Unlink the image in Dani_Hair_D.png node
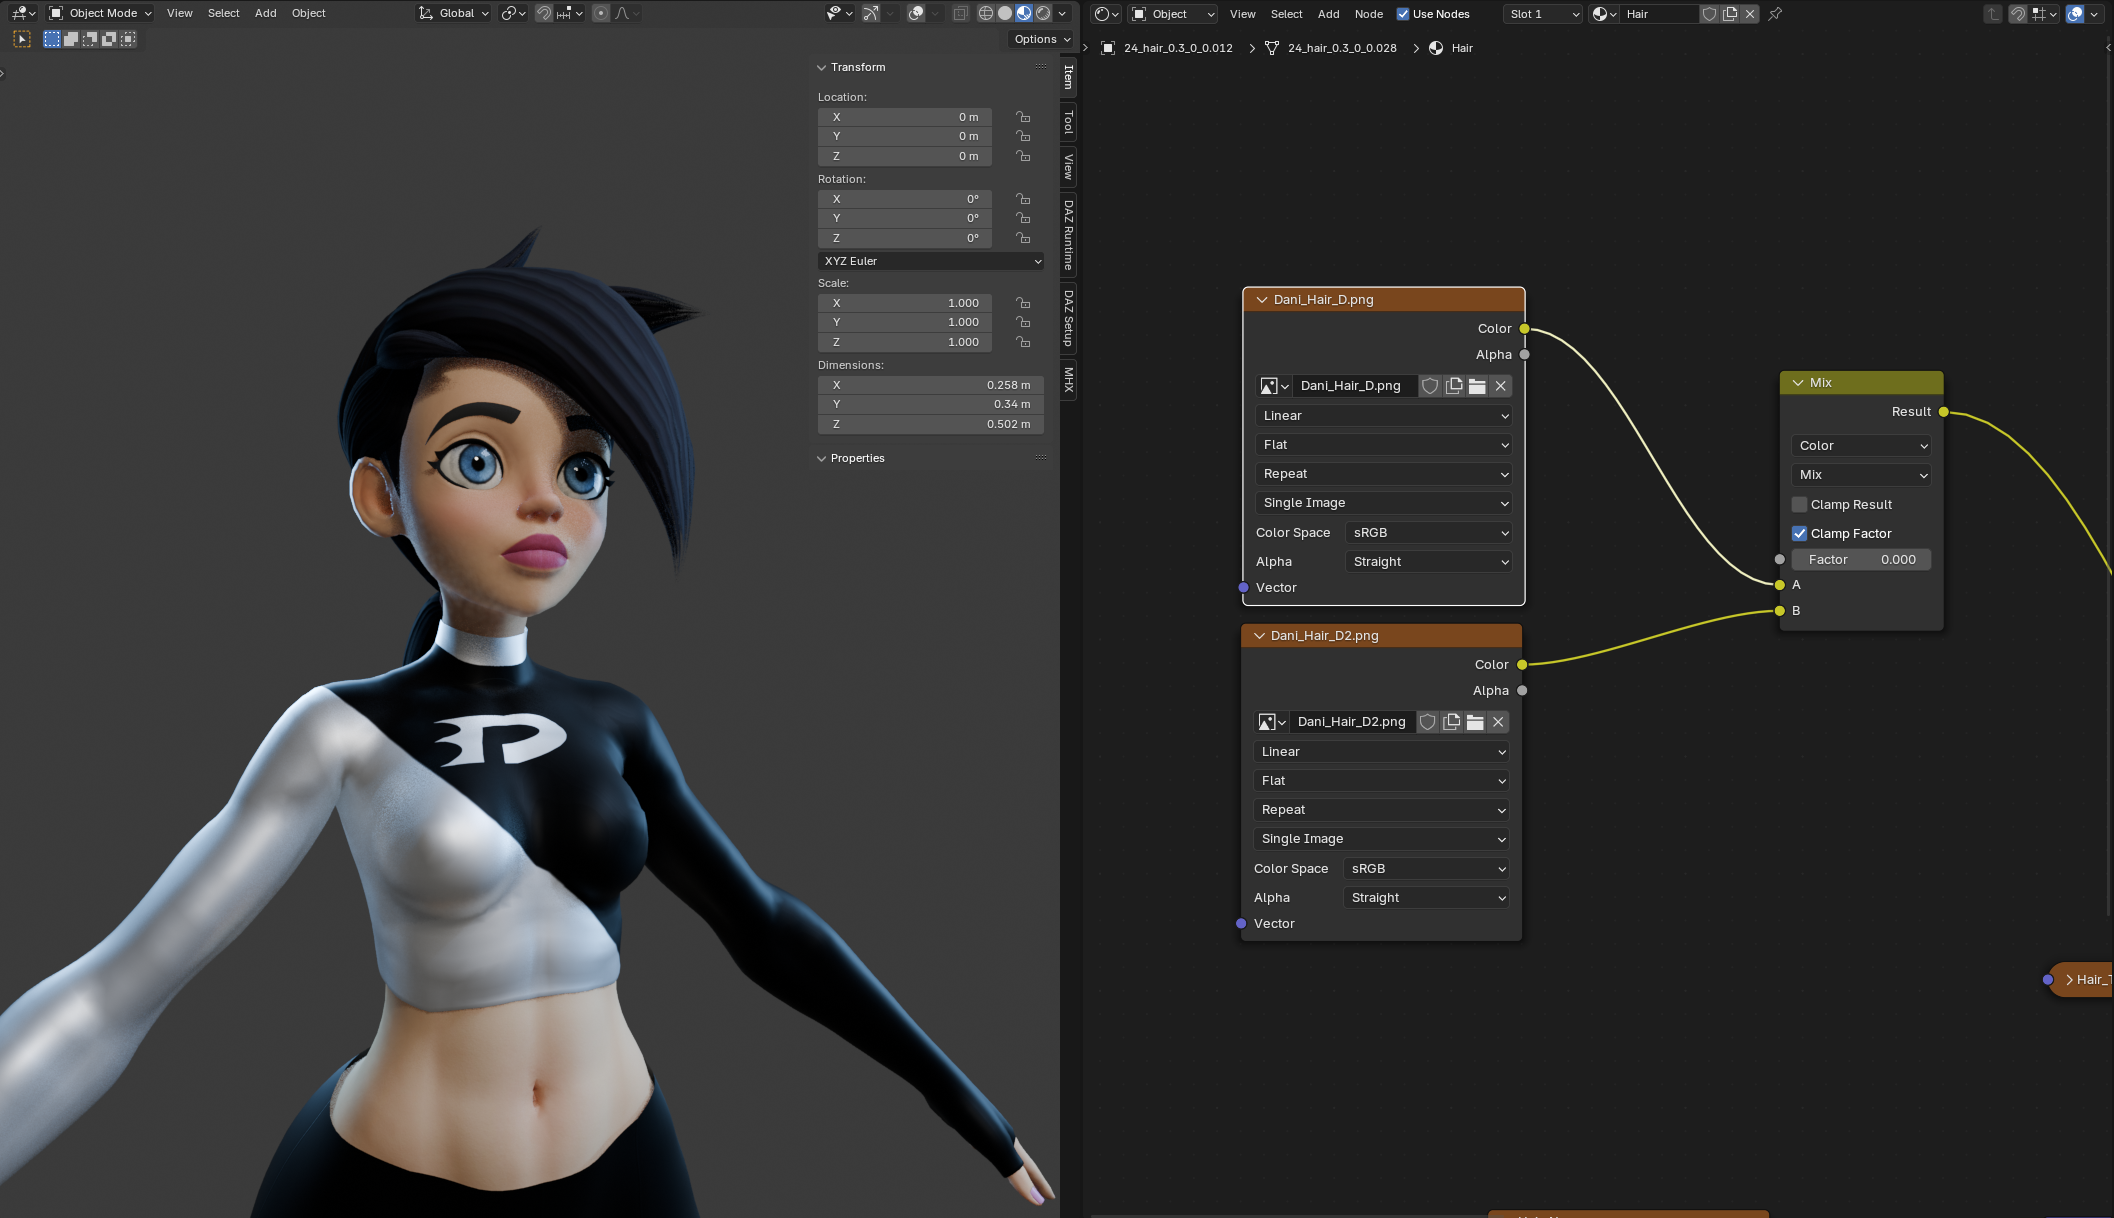The image size is (2114, 1218). pos(1500,386)
